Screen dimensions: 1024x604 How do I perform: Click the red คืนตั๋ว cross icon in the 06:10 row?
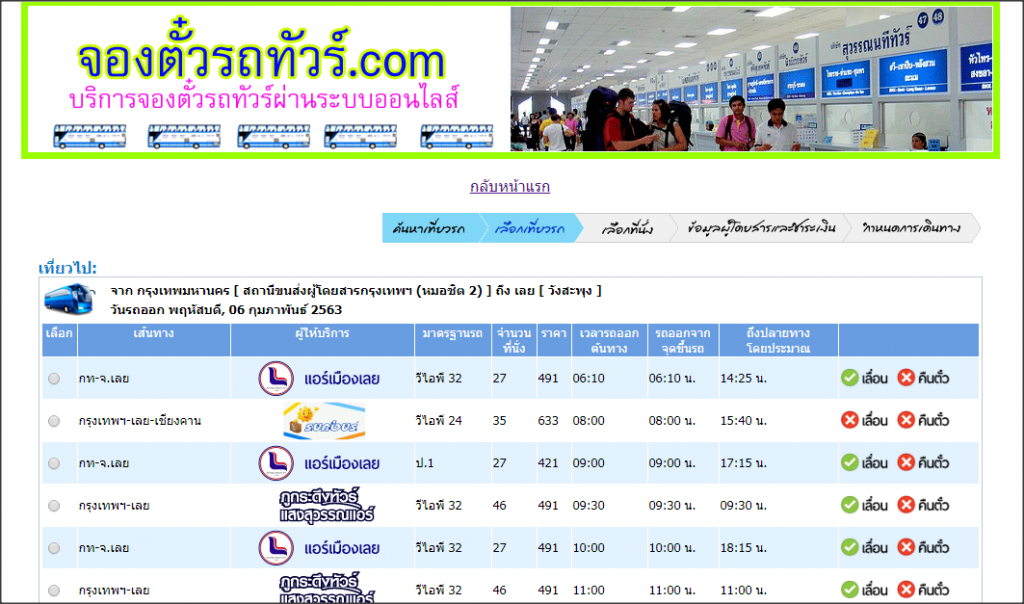point(906,378)
